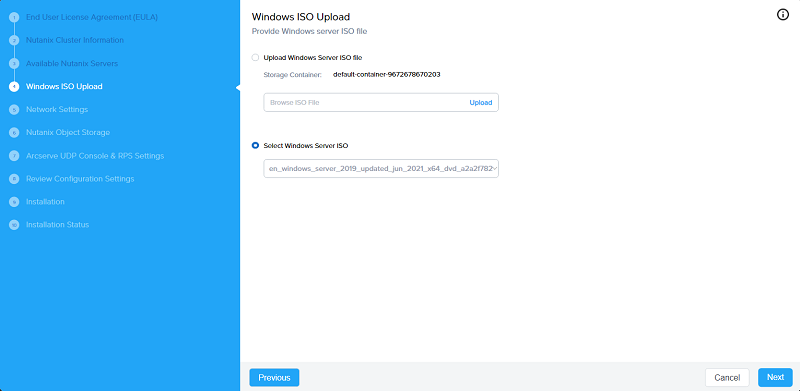
Task: Select the Select Windows Server ISO radio
Action: point(255,145)
